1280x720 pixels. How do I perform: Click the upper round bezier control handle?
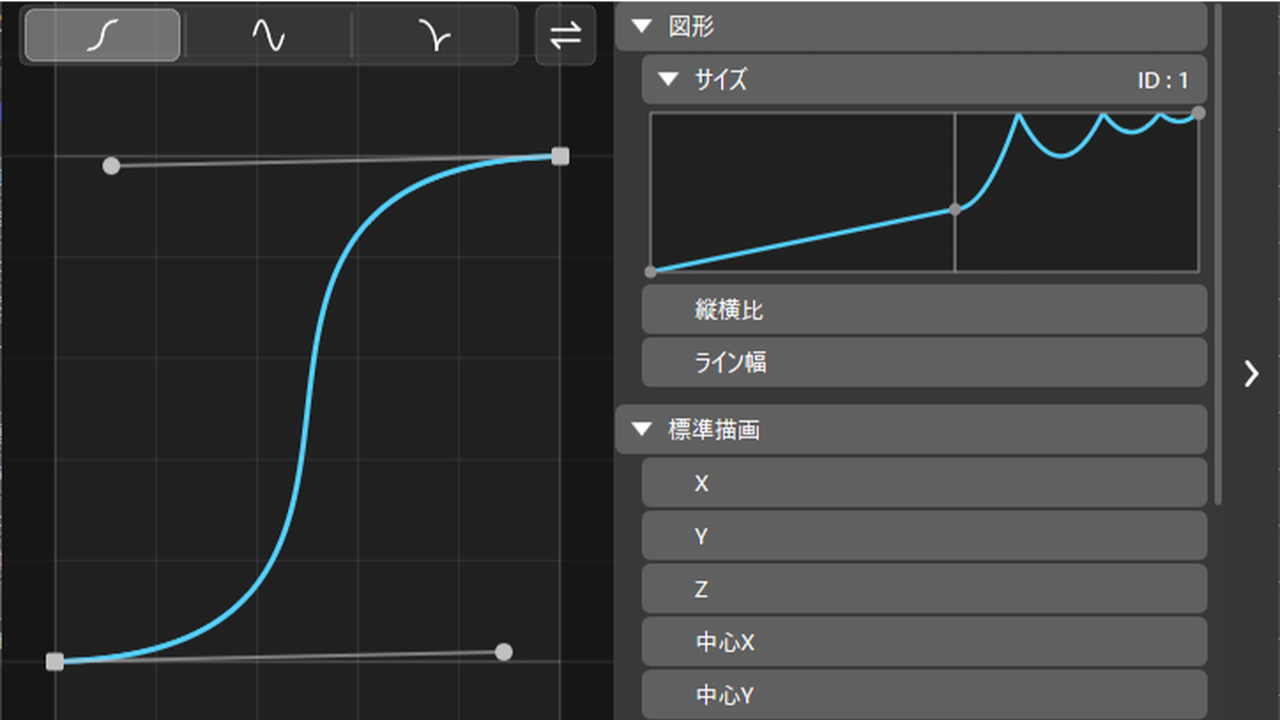[x=111, y=165]
